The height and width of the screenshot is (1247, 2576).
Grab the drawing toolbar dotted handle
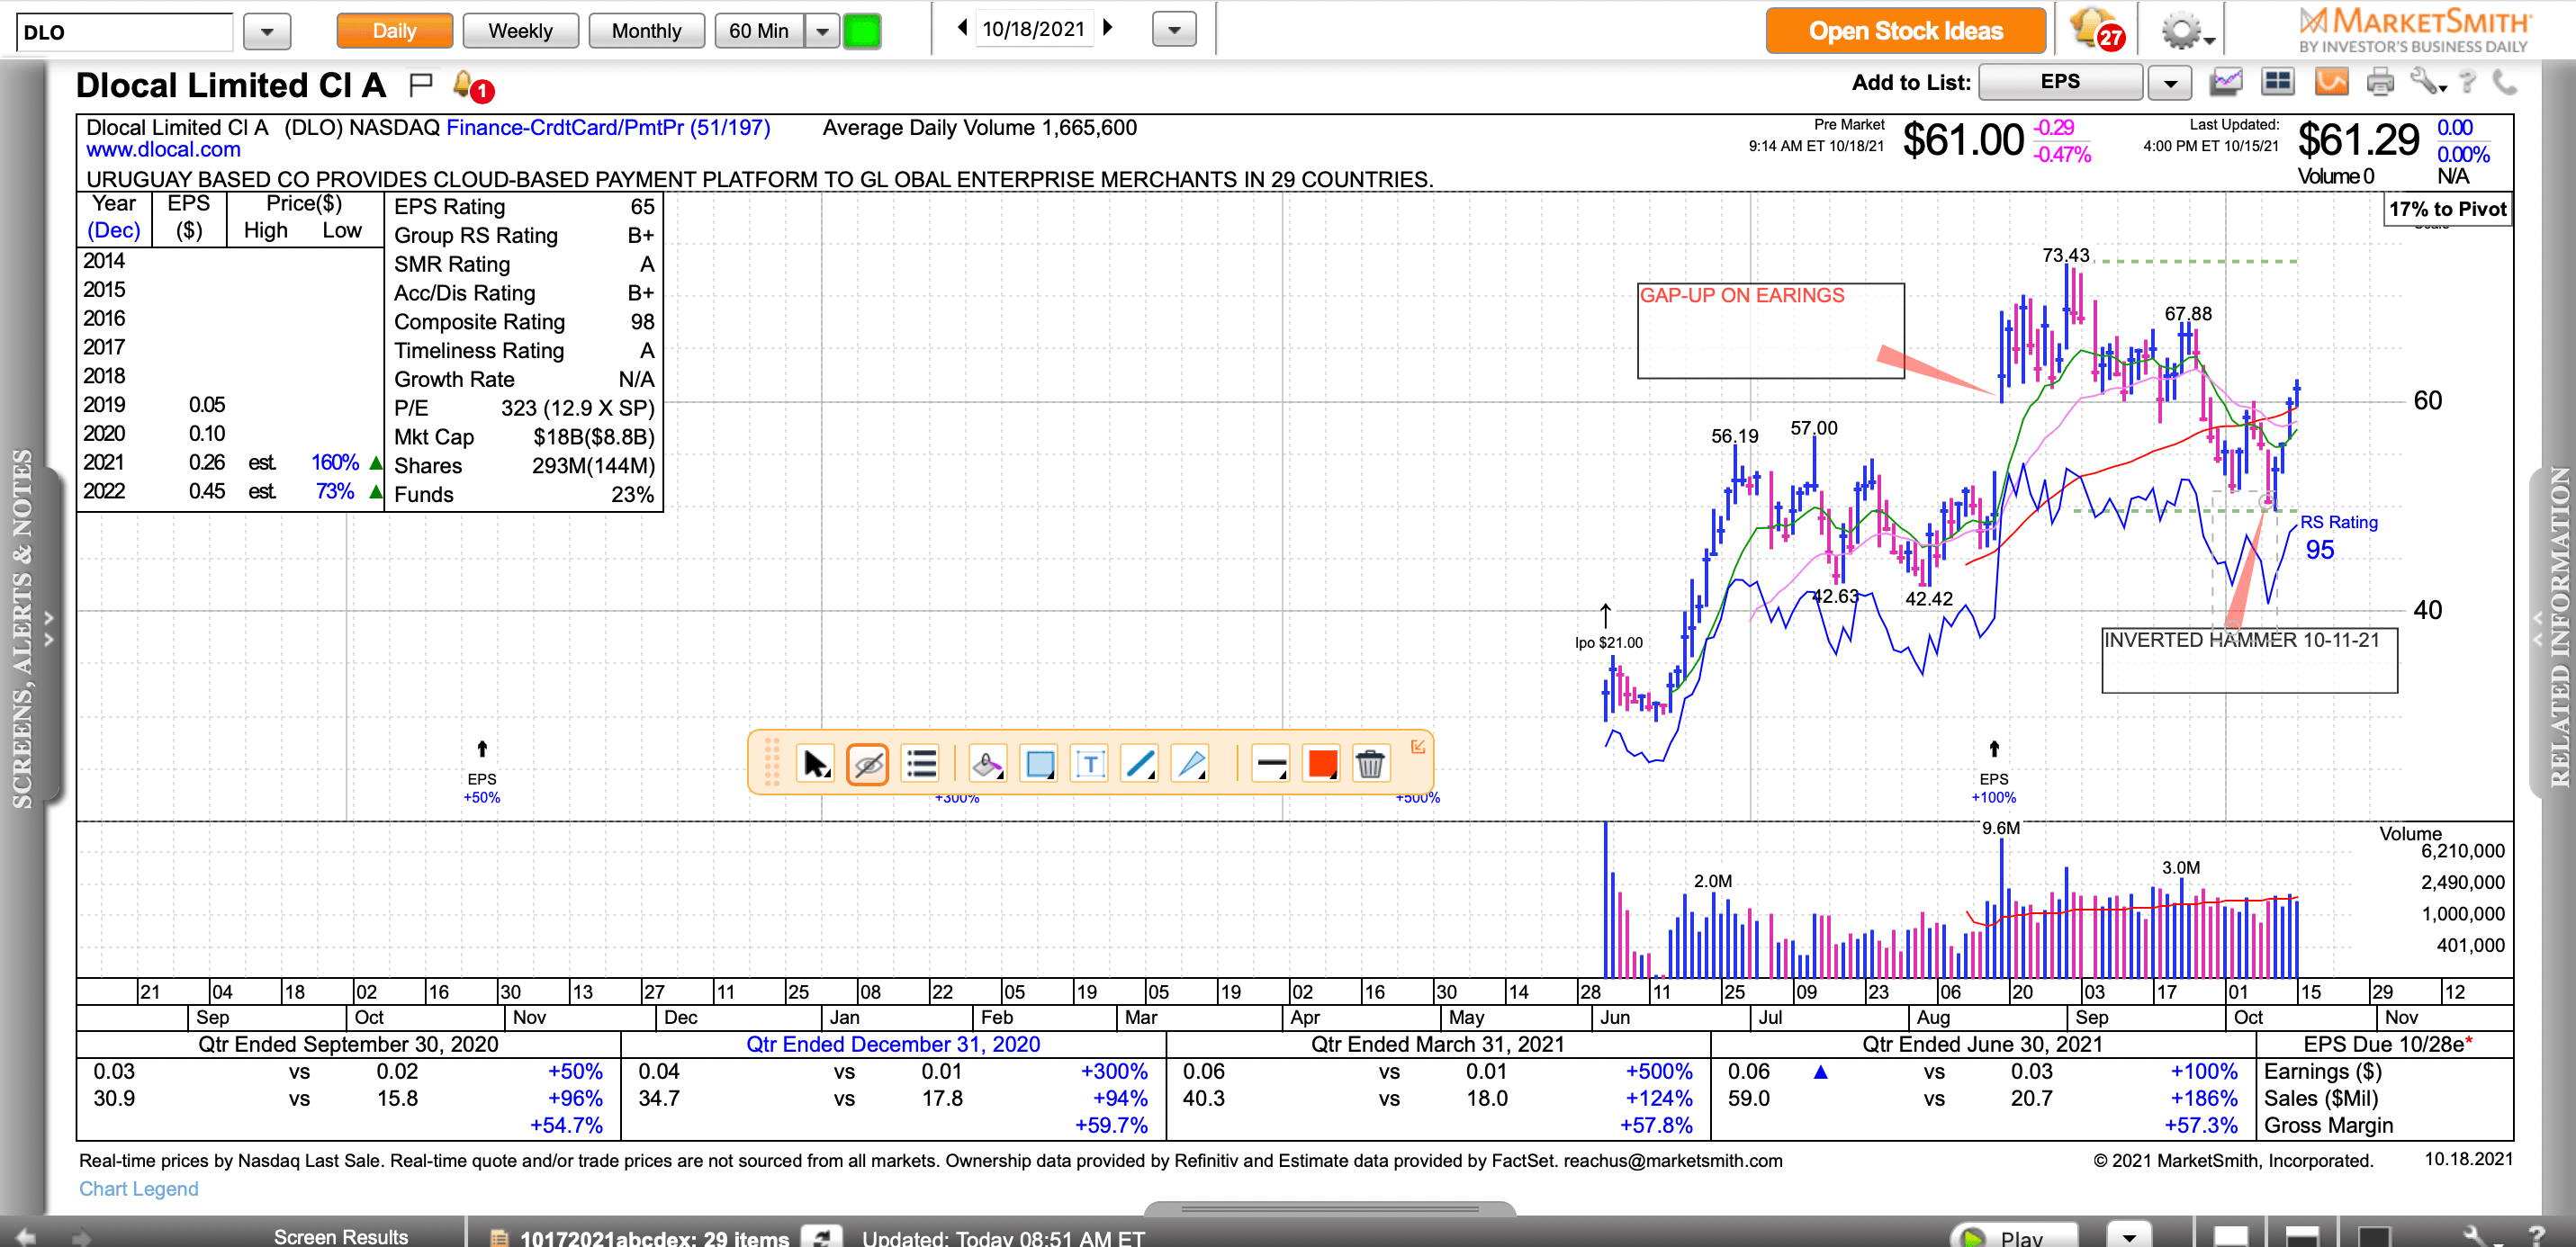[771, 763]
